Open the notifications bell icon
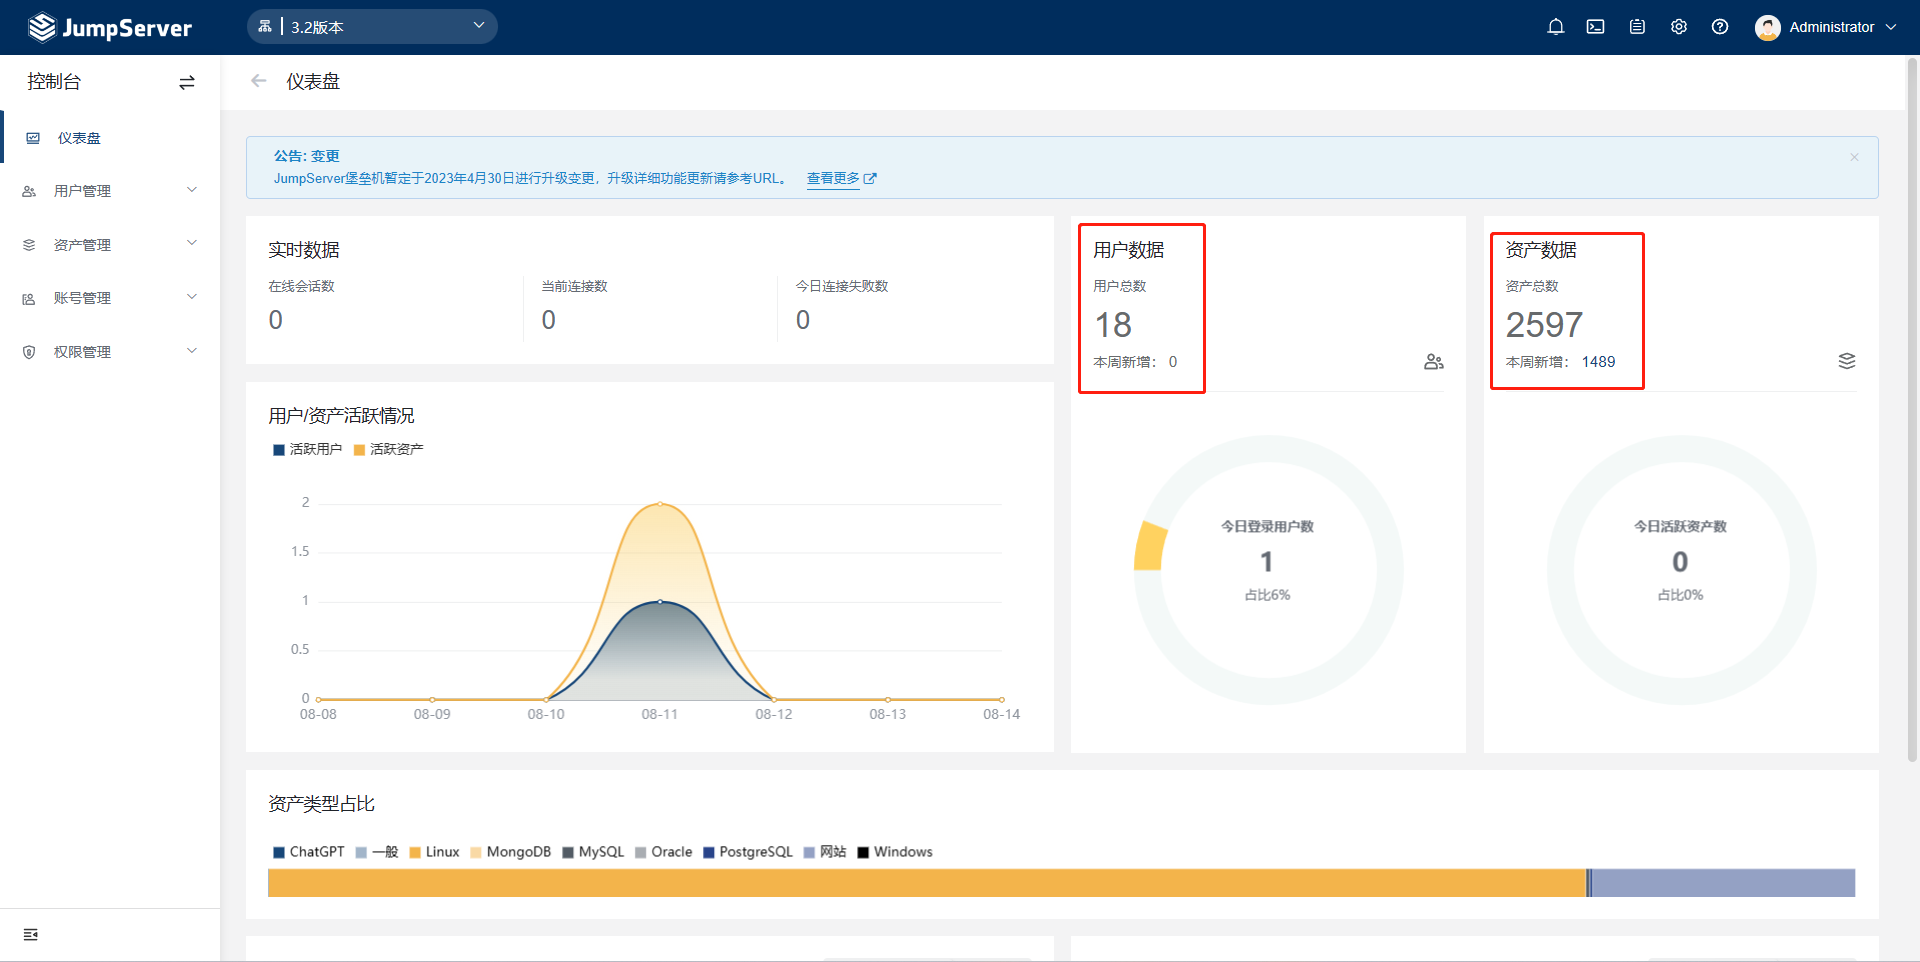The width and height of the screenshot is (1920, 962). coord(1555,27)
